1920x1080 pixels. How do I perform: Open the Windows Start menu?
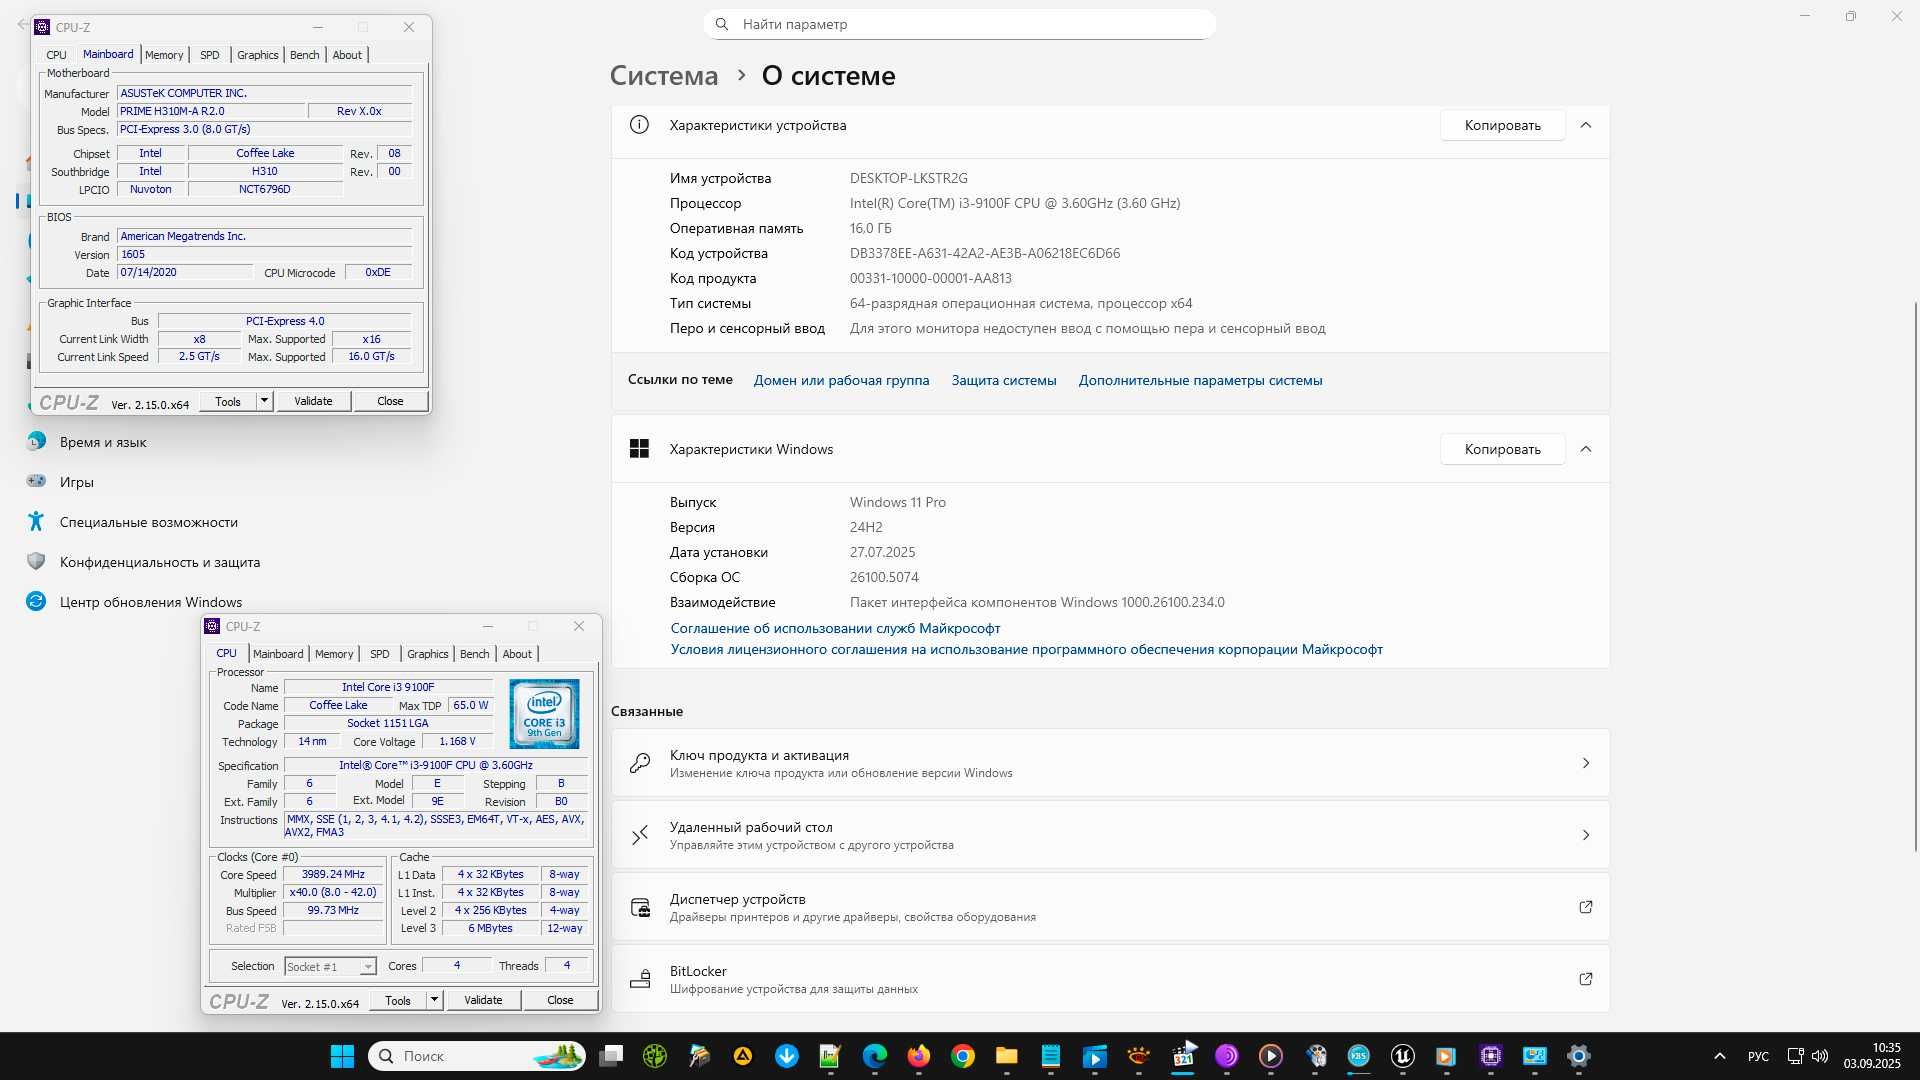click(342, 1056)
